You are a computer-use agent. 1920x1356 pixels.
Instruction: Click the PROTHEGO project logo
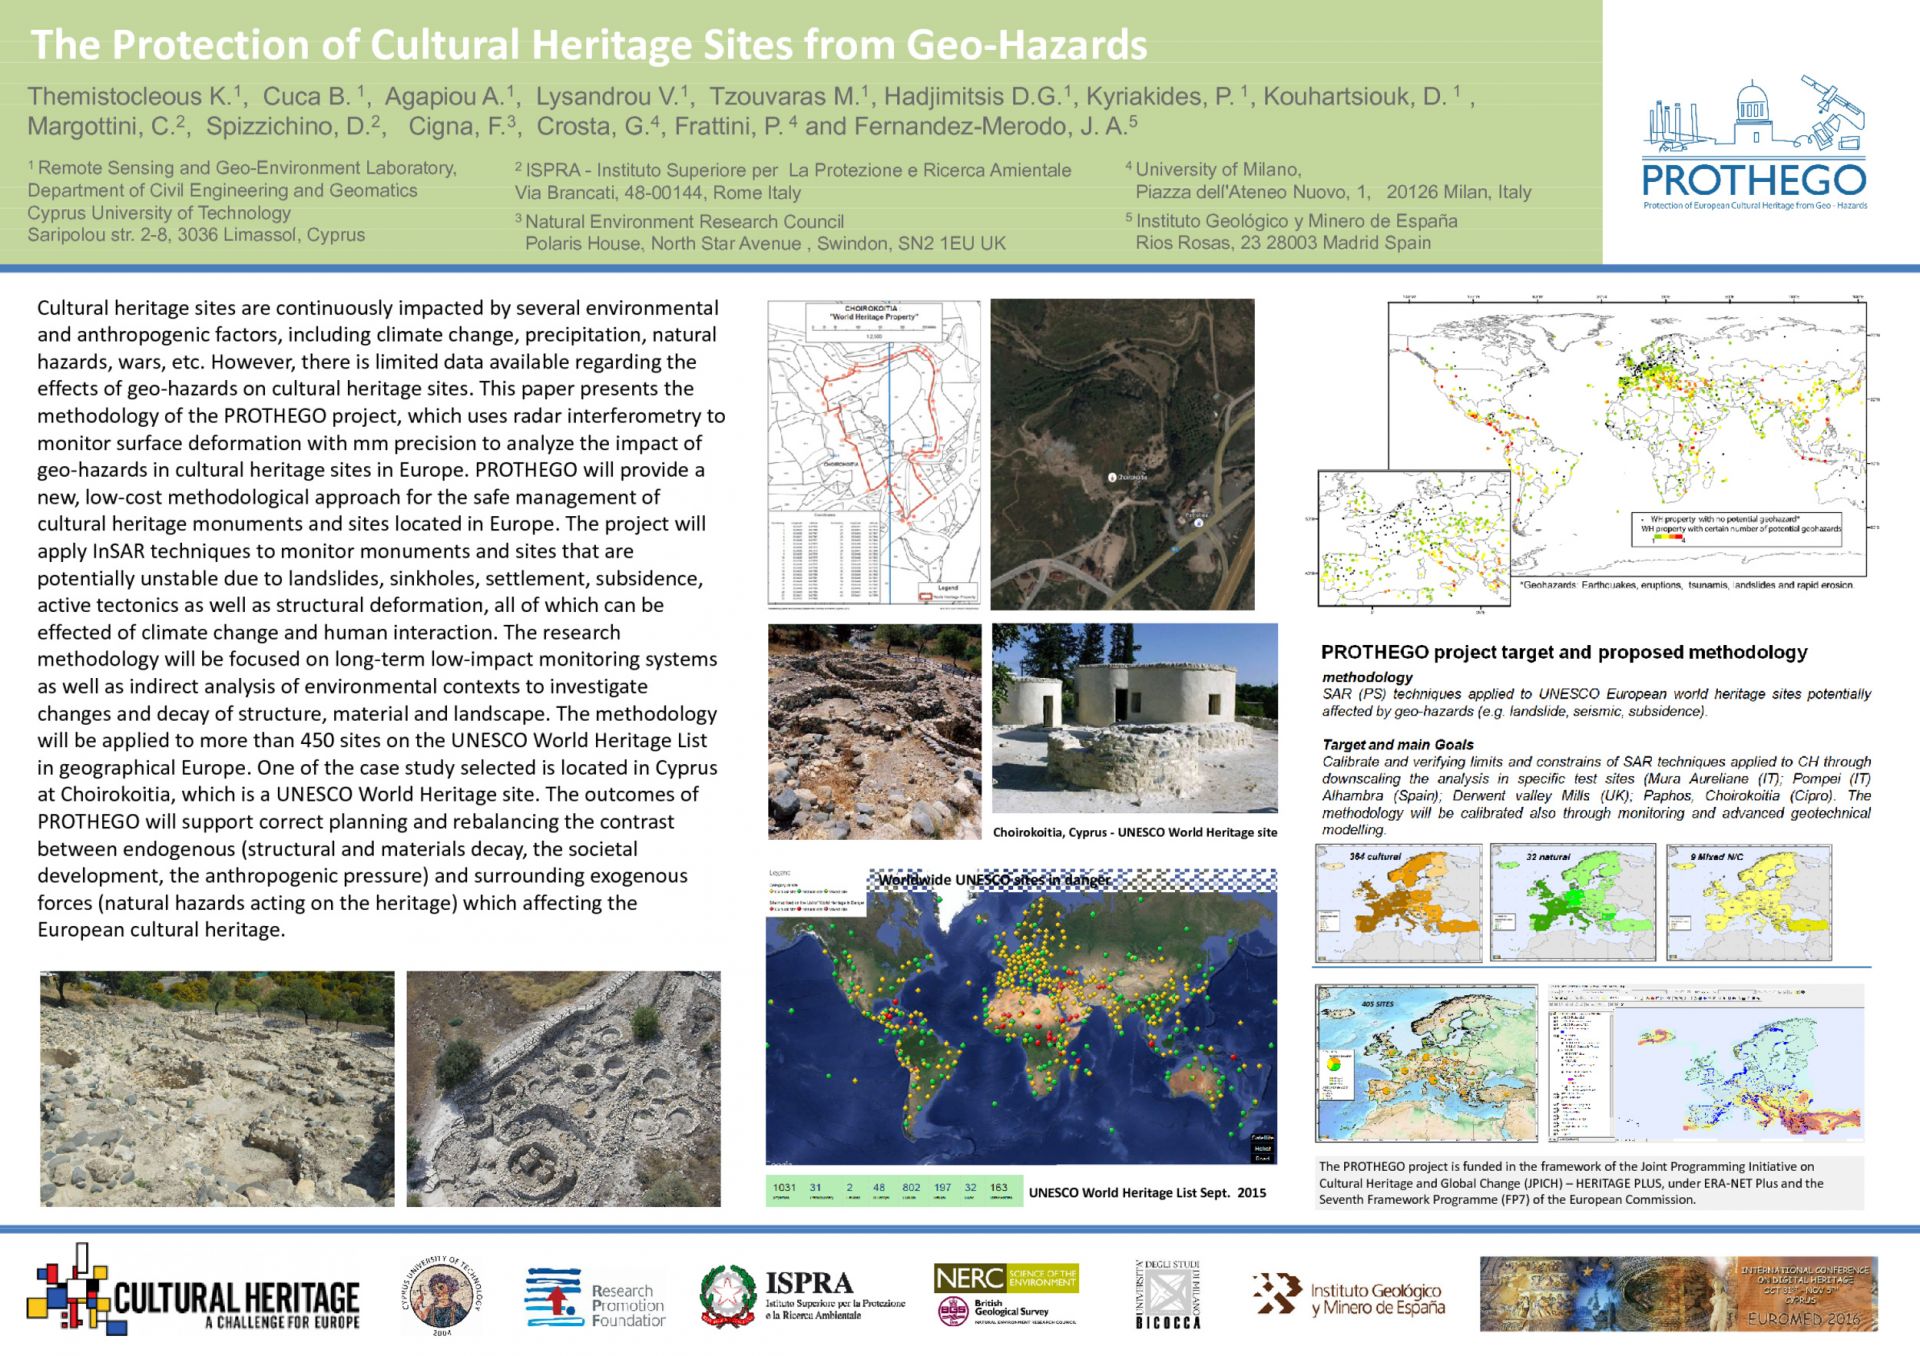[x=1754, y=142]
